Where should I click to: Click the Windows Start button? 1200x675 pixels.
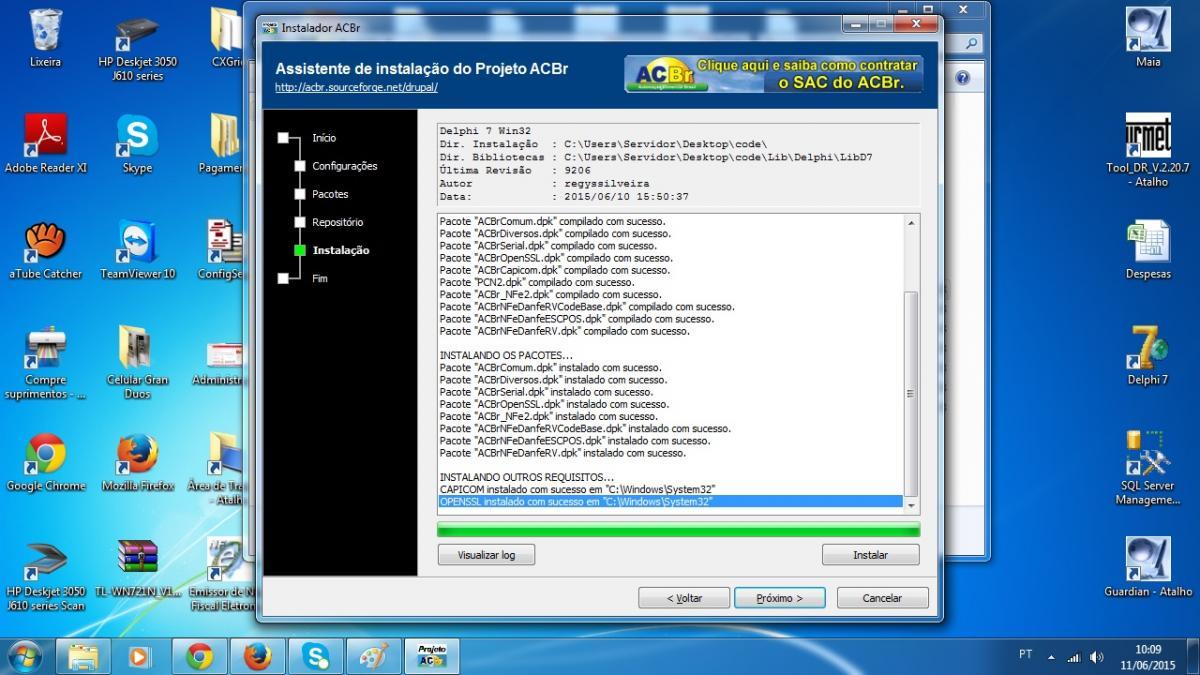(24, 656)
